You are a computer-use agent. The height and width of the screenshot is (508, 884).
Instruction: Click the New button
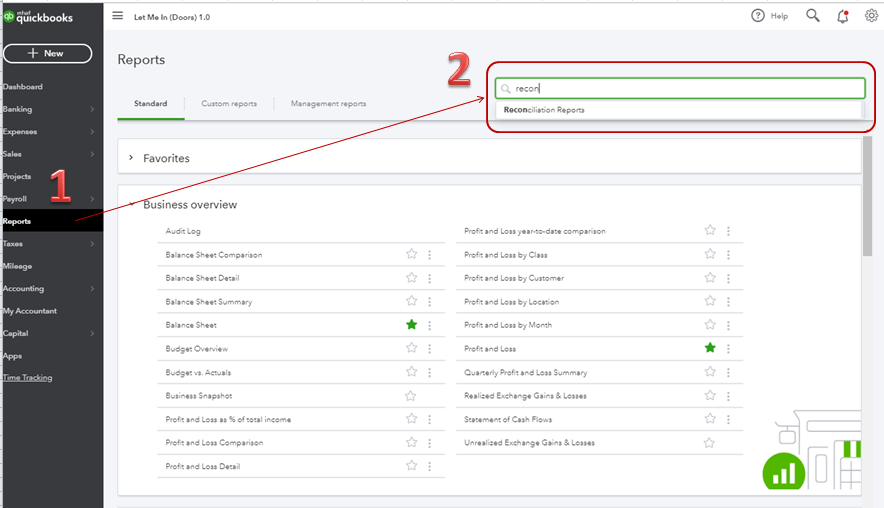(x=47, y=54)
